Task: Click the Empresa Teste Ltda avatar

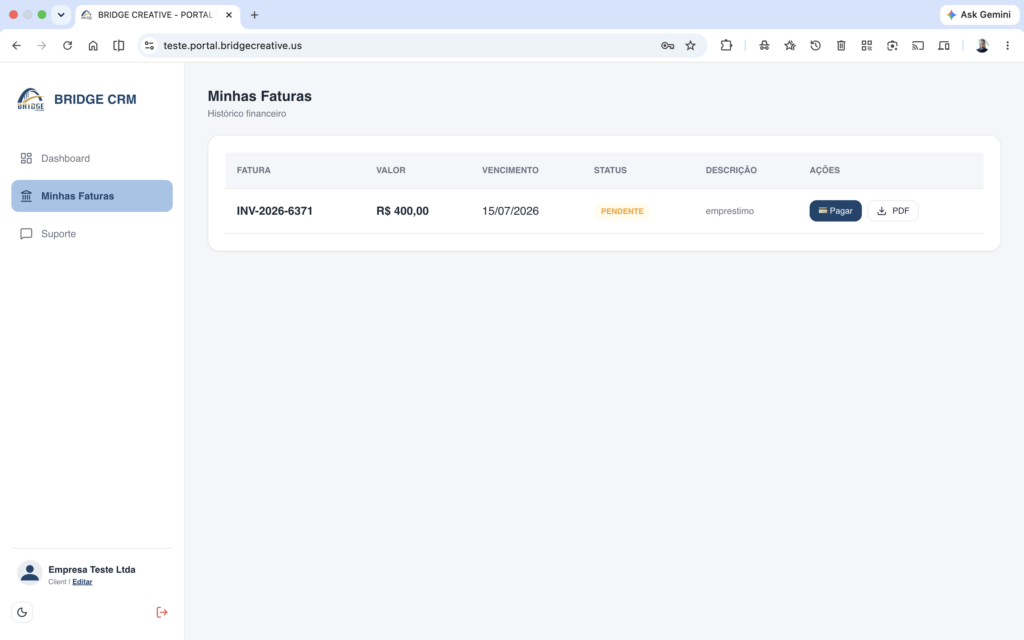Action: tap(29, 573)
